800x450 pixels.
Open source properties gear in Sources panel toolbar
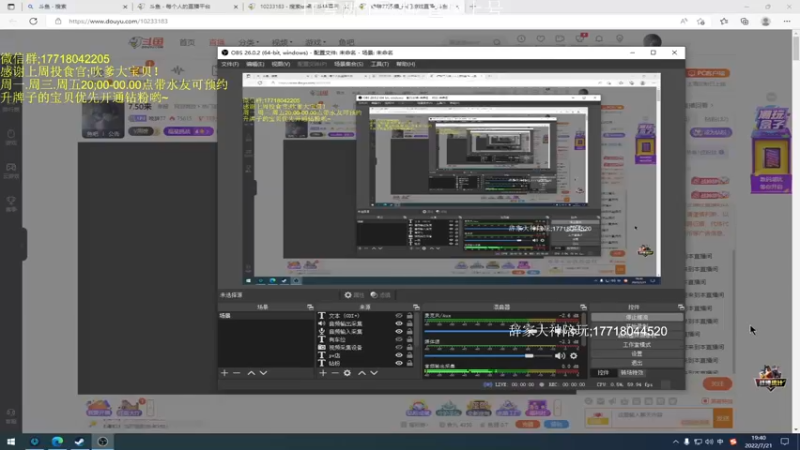point(347,373)
